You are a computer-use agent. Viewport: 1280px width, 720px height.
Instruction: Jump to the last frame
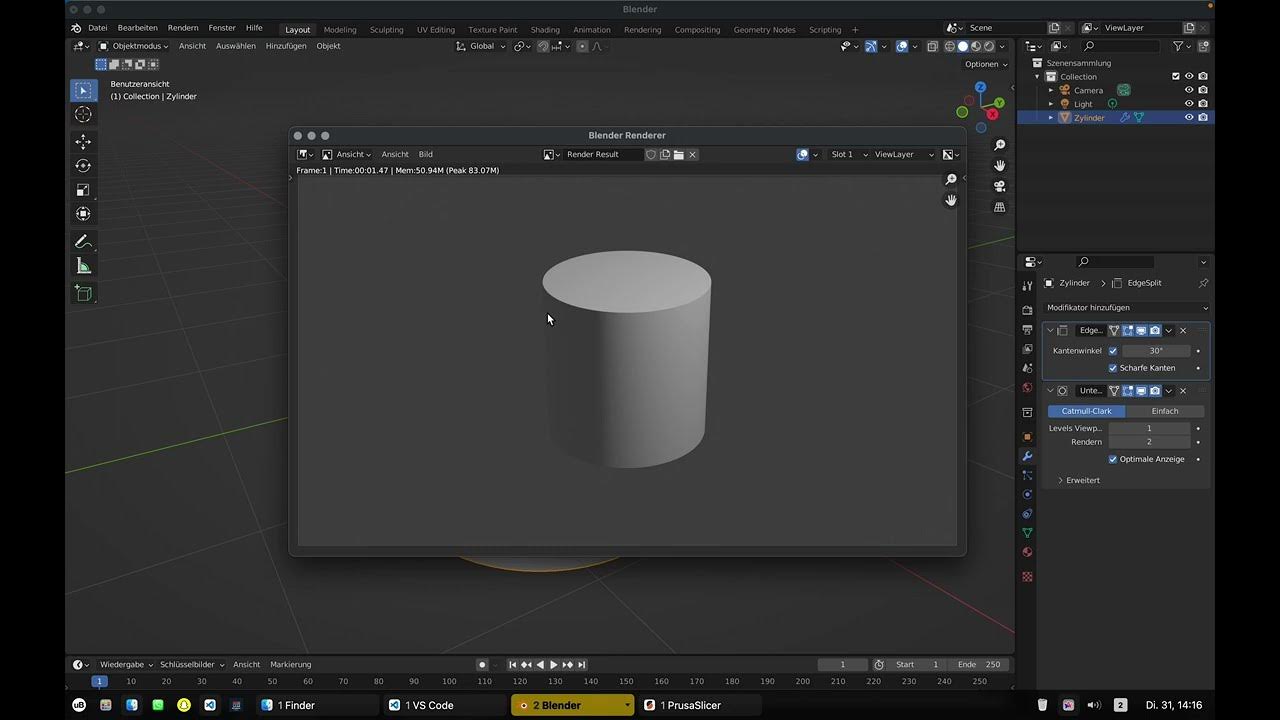(x=582, y=665)
